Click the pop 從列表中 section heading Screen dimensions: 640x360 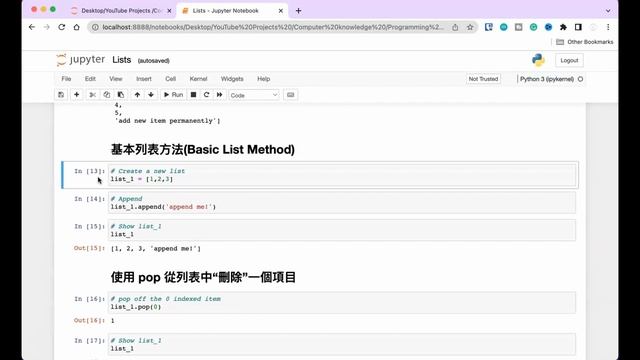203,278
